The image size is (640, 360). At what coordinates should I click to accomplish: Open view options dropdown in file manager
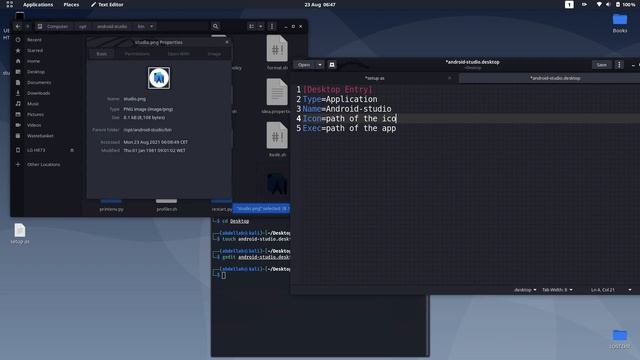tap(260, 27)
